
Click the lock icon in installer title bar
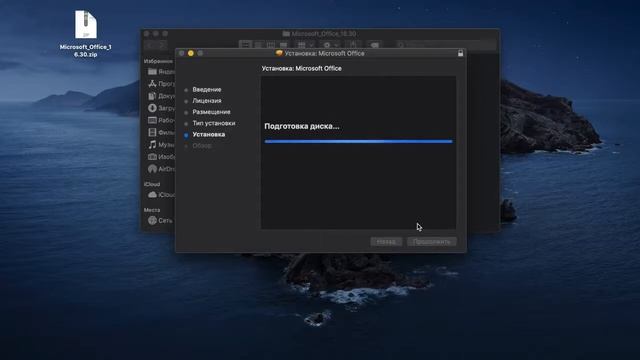coord(460,53)
